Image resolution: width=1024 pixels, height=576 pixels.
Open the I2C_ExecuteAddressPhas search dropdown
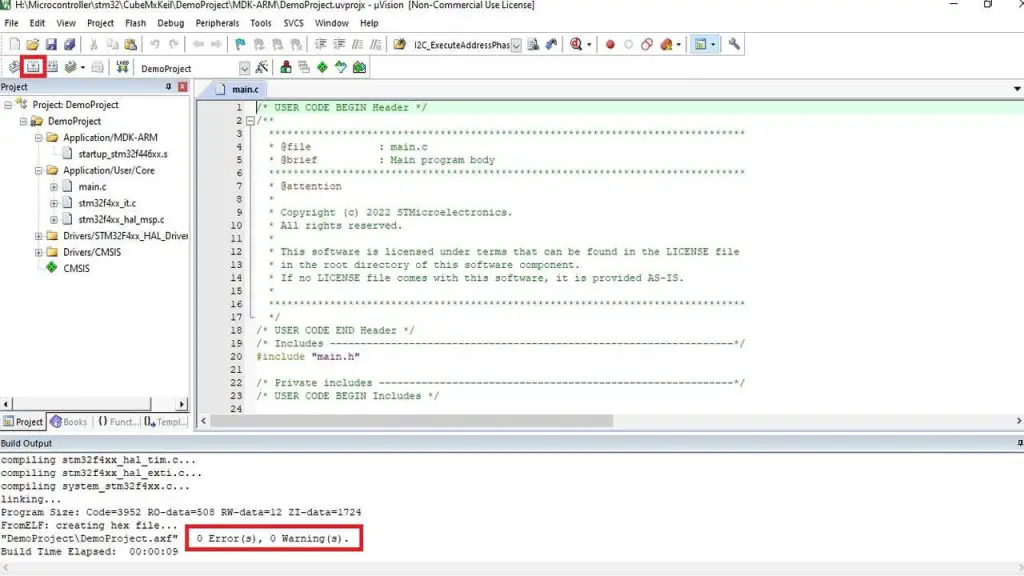click(x=516, y=45)
